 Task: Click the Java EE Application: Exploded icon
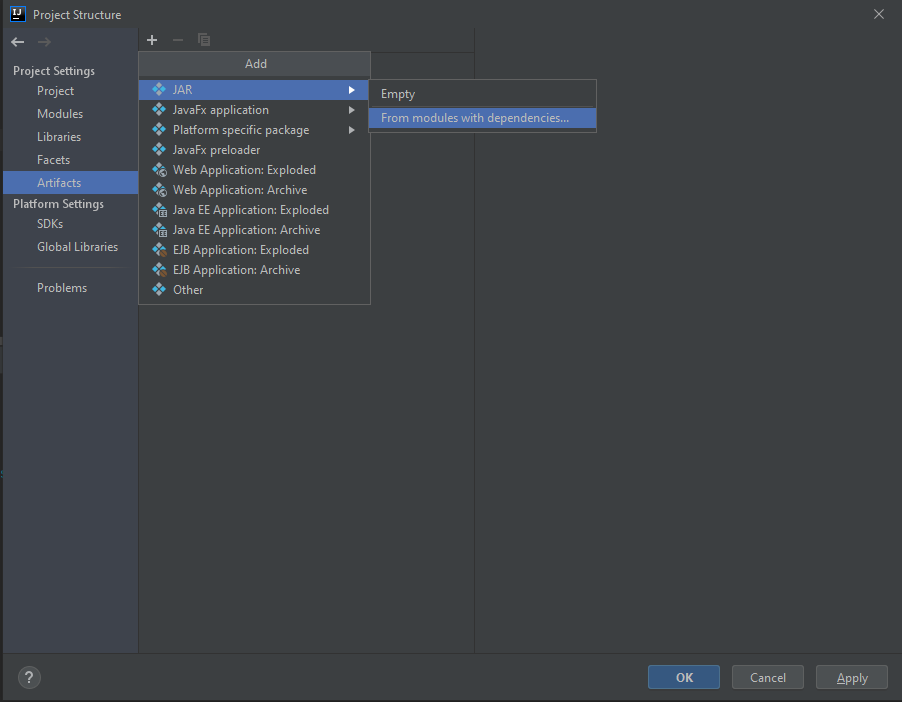[159, 210]
